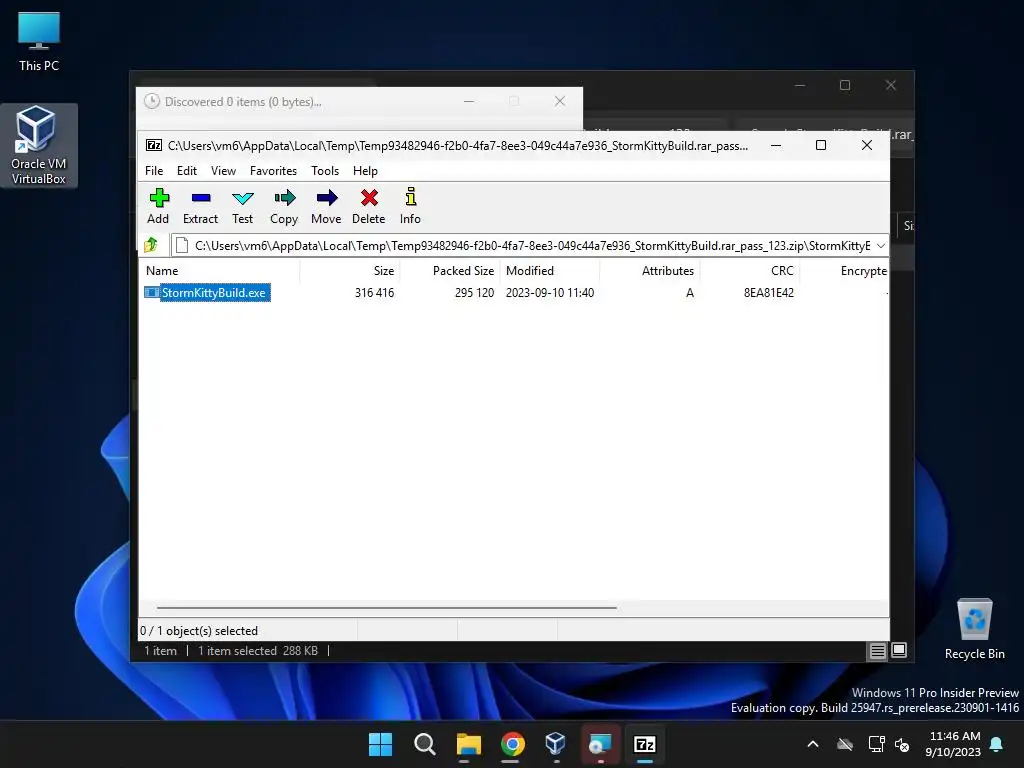This screenshot has width=1024, height=768.
Task: Select the Move toolbar button
Action: [326, 206]
